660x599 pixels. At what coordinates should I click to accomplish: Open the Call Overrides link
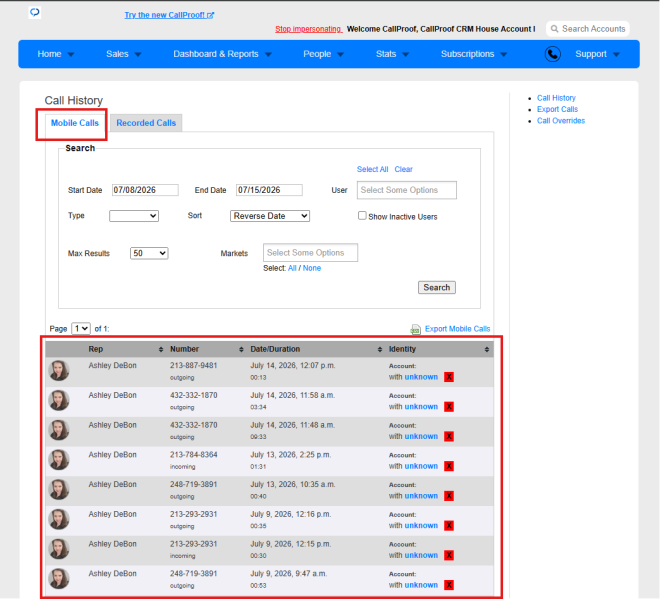click(x=561, y=121)
